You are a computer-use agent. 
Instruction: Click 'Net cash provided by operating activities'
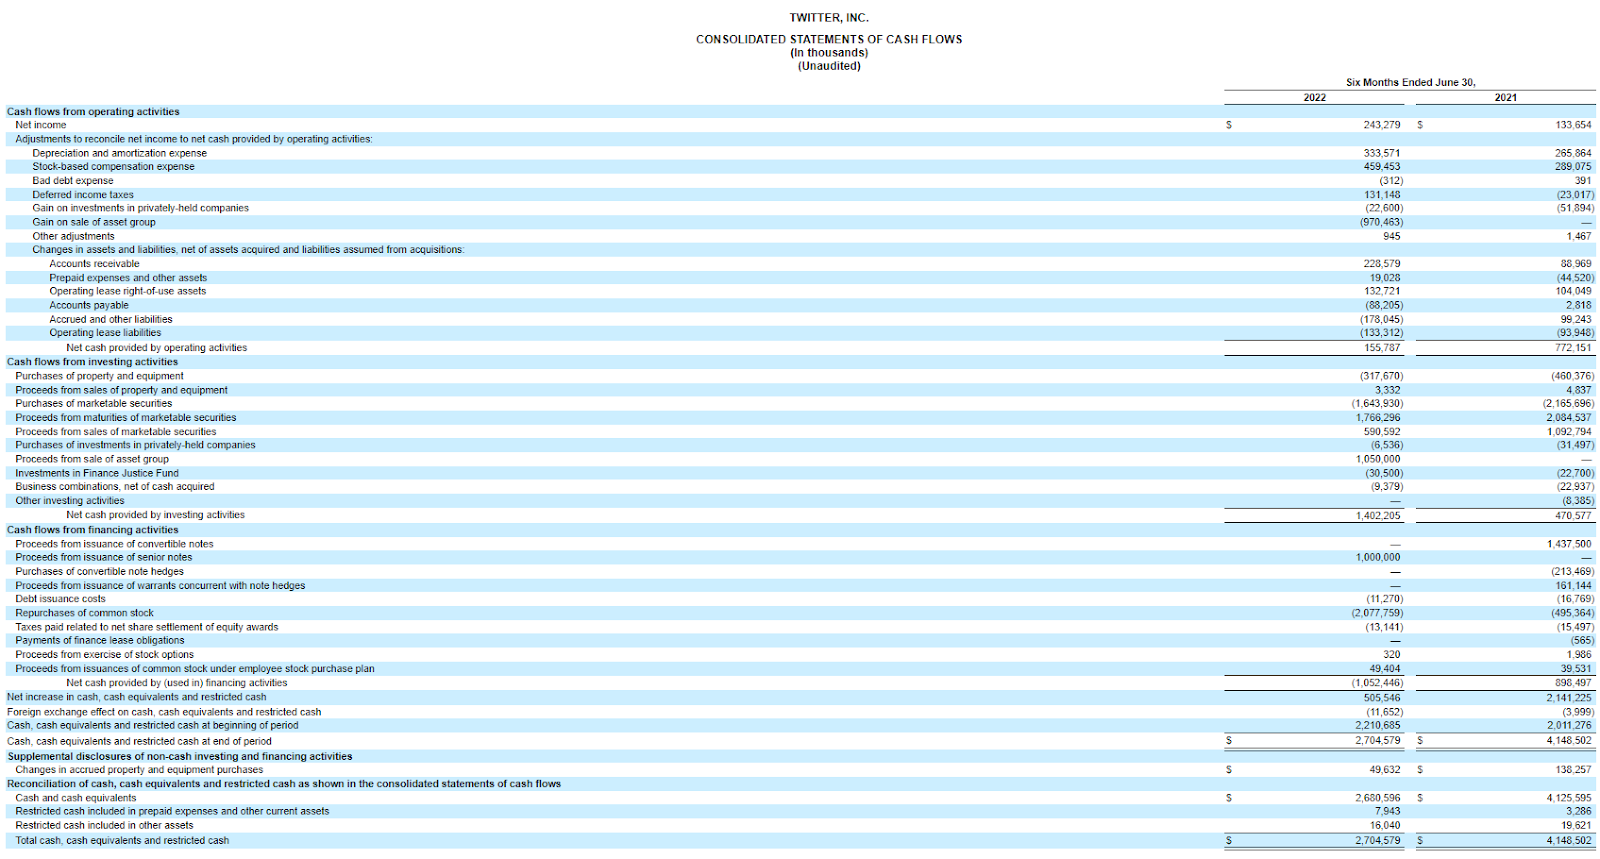click(157, 348)
